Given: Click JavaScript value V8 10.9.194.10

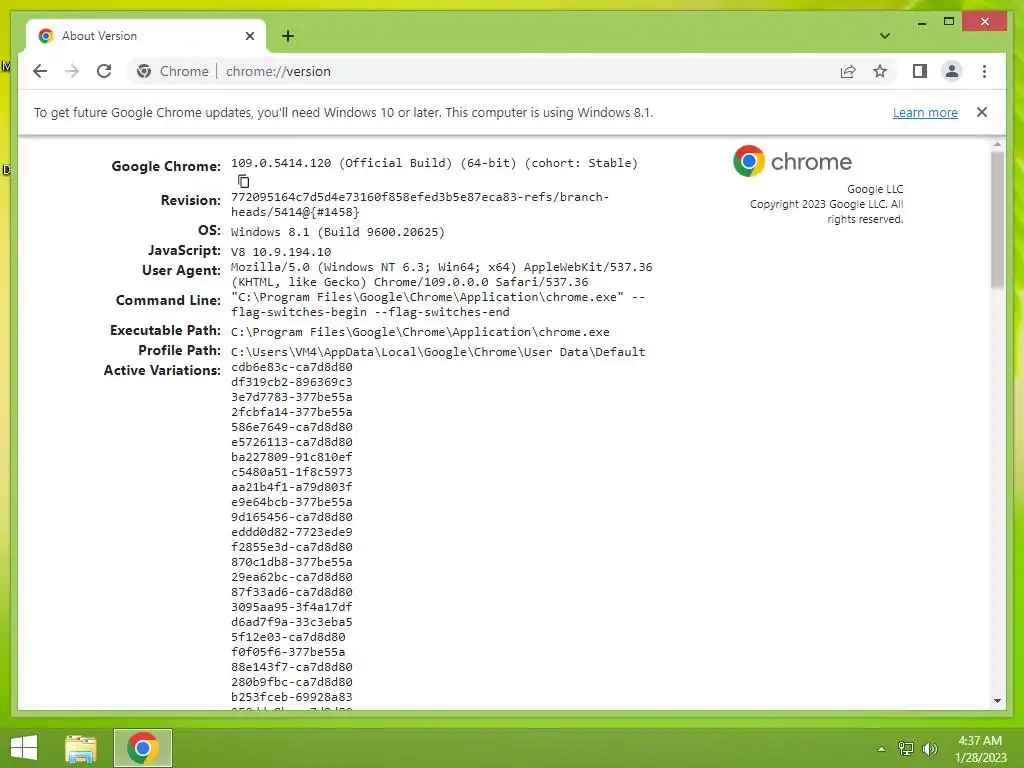Looking at the screenshot, I should click(281, 251).
